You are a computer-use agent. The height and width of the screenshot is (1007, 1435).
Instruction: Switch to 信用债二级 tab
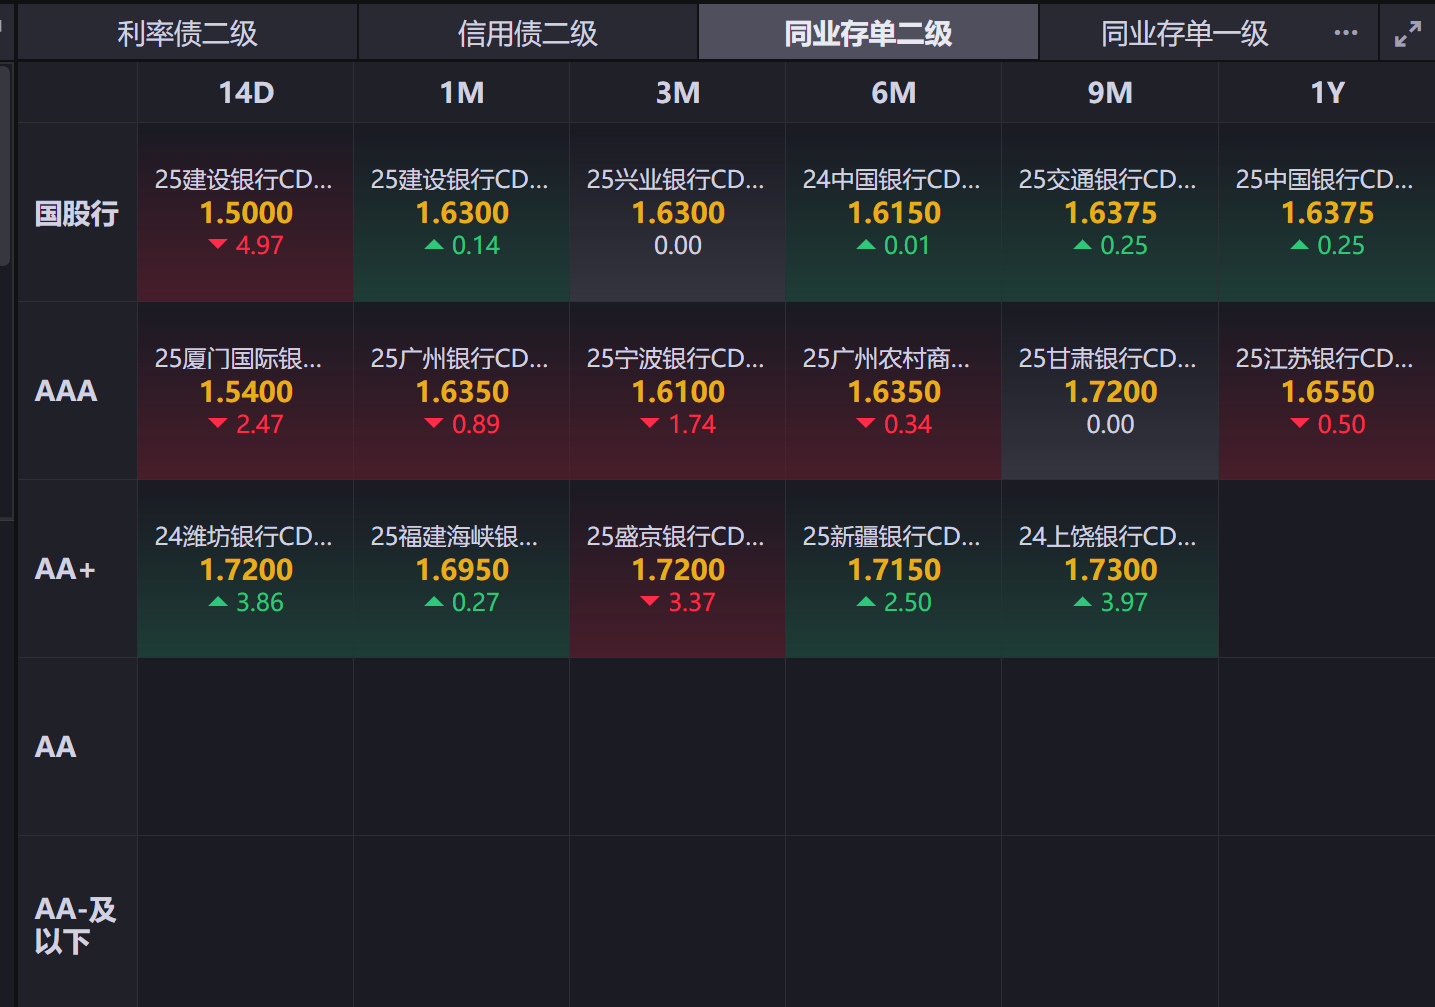[x=527, y=34]
